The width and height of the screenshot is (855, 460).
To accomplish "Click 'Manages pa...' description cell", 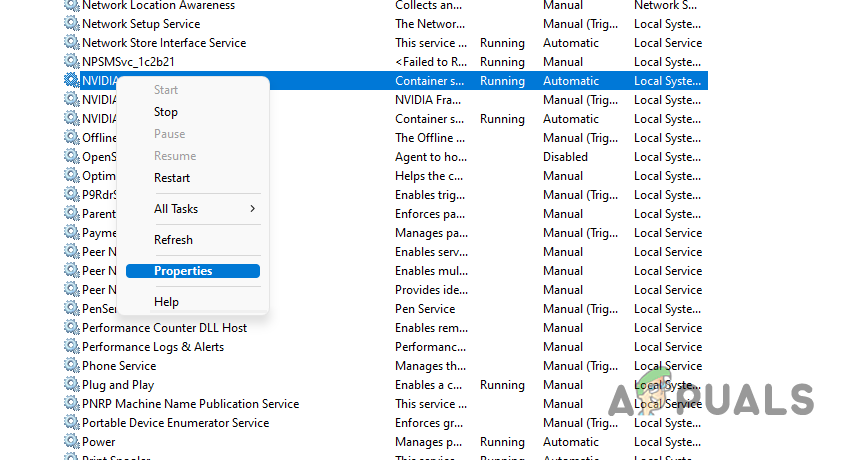I will tap(431, 233).
